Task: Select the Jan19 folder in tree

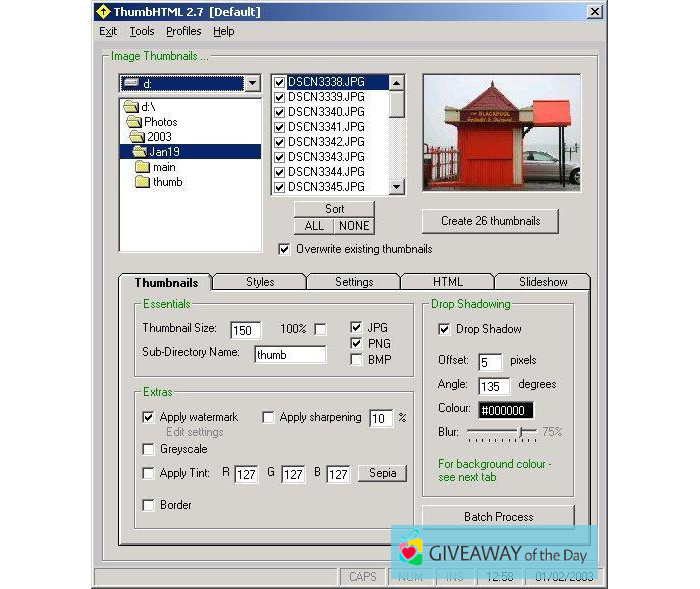Action: pos(164,152)
